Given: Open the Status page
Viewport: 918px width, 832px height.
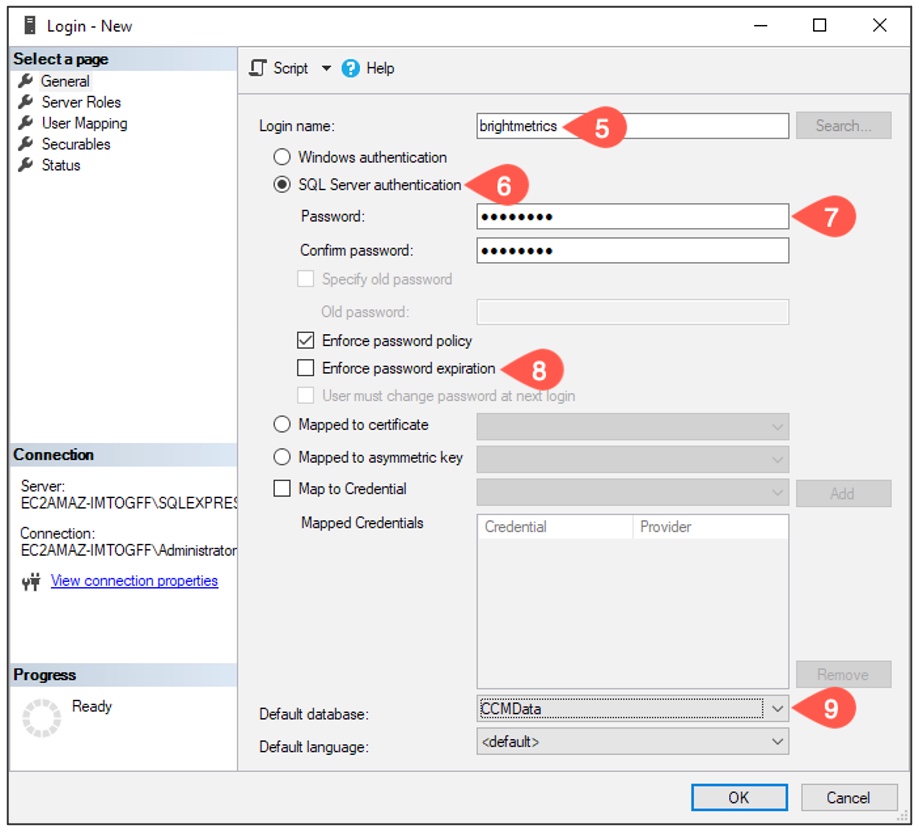Looking at the screenshot, I should [x=60, y=165].
